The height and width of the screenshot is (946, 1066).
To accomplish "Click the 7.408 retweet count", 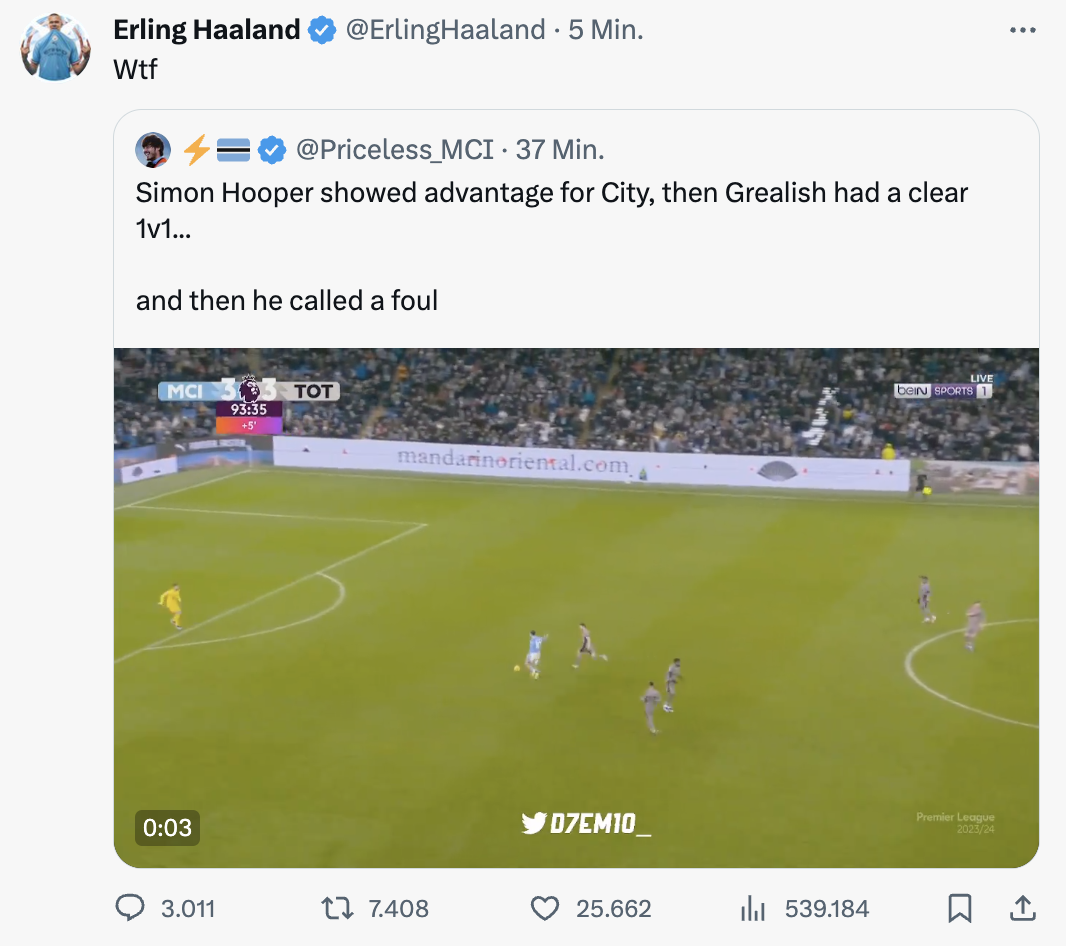I will [x=398, y=908].
